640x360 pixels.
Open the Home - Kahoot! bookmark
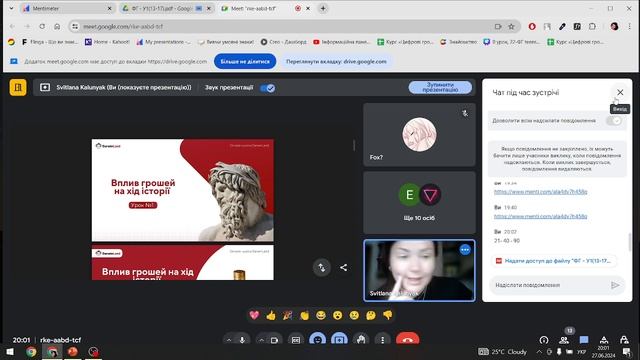tap(107, 42)
